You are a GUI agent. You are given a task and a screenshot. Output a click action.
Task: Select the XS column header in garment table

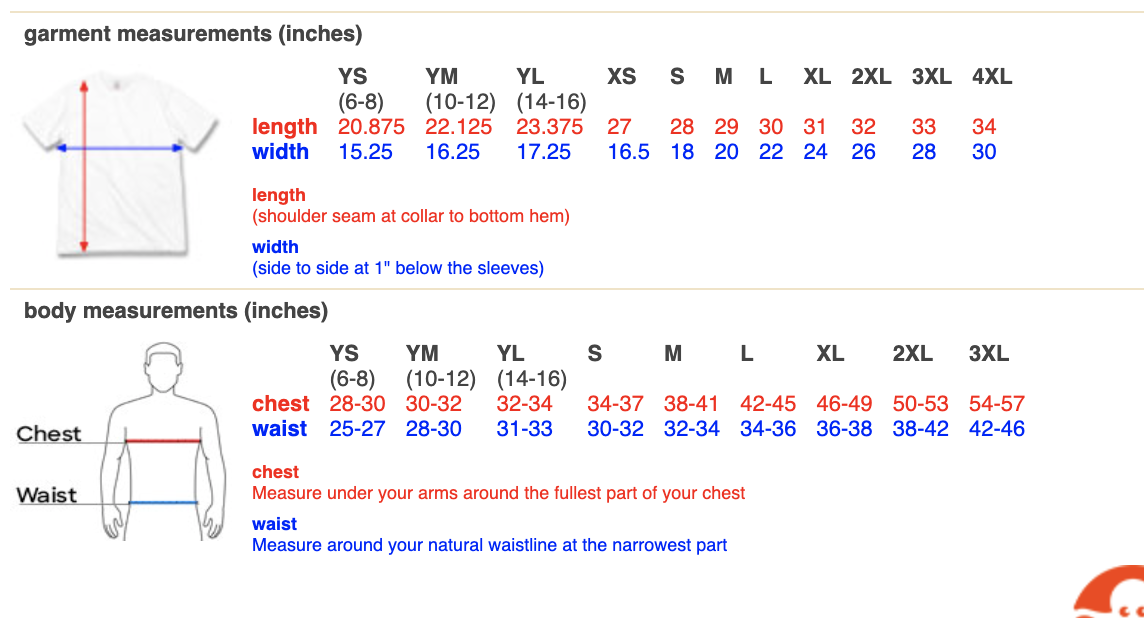point(622,77)
